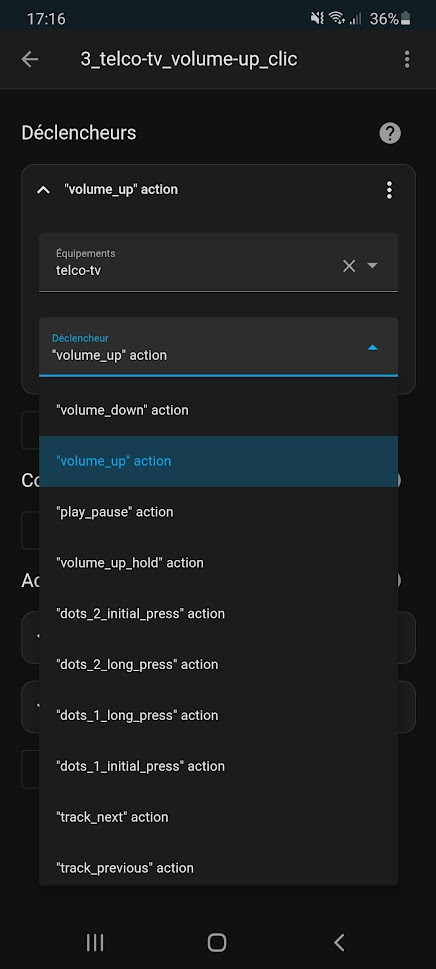
Task: Select "dots_1_initial_press" action
Action: pos(219,766)
